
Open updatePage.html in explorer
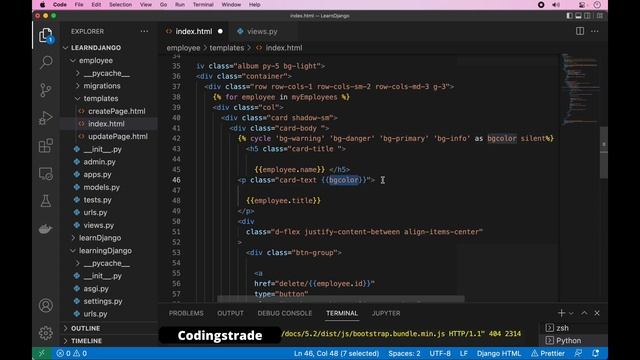click(118, 137)
